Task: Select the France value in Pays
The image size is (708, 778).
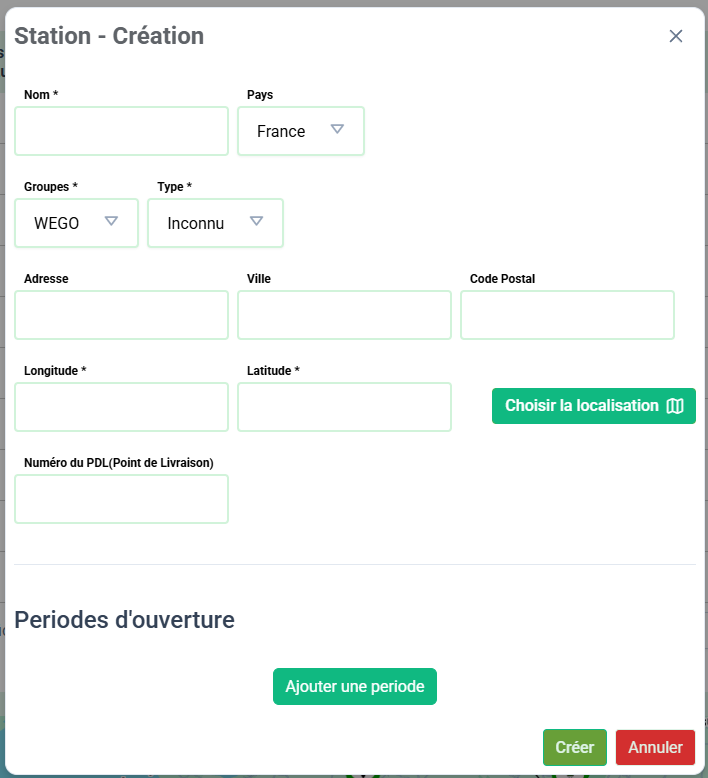Action: [x=281, y=131]
